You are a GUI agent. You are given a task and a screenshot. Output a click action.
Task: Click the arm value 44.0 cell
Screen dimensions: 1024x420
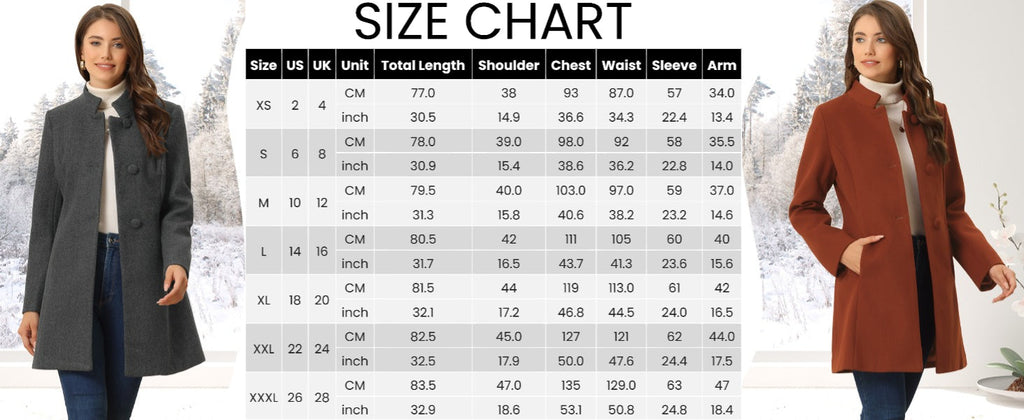click(722, 336)
